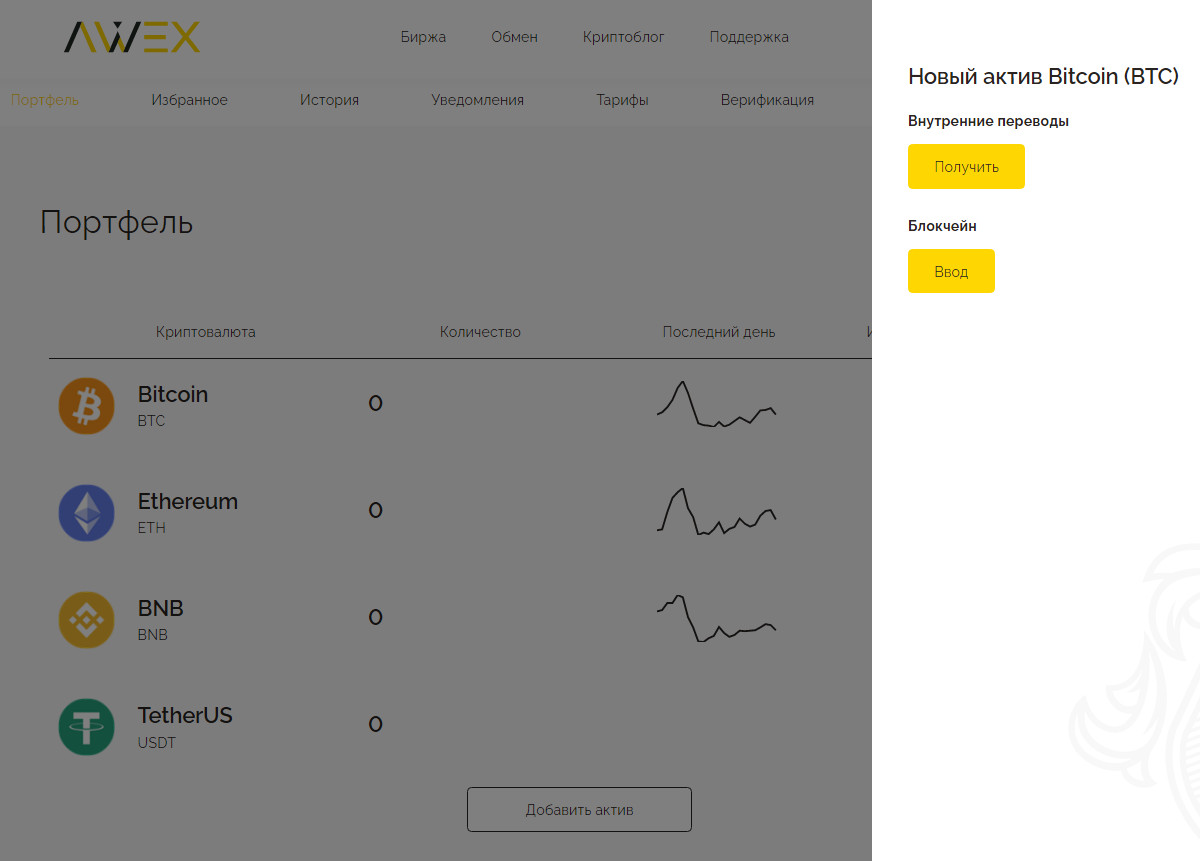View the Ethereum last-day price chart
Screen dimensions: 1200x861
pos(716,511)
